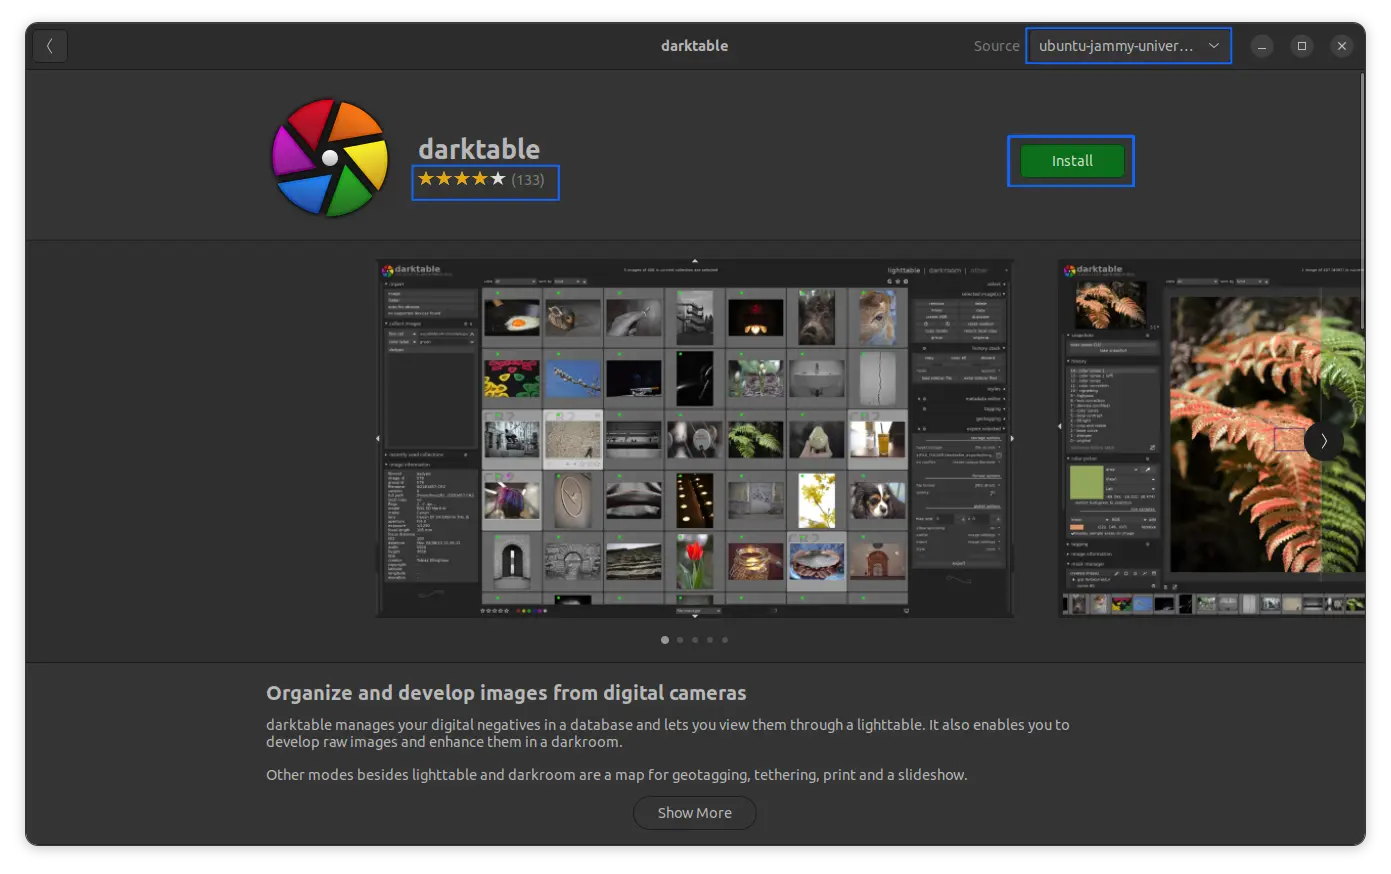1391x874 pixels.
Task: Click the paragraph starting 'darktable manages your digital negatives'
Action: click(x=667, y=733)
